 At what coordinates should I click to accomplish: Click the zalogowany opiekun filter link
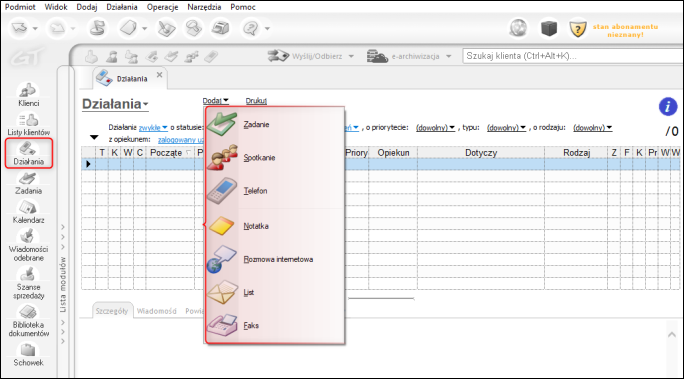pos(181,140)
